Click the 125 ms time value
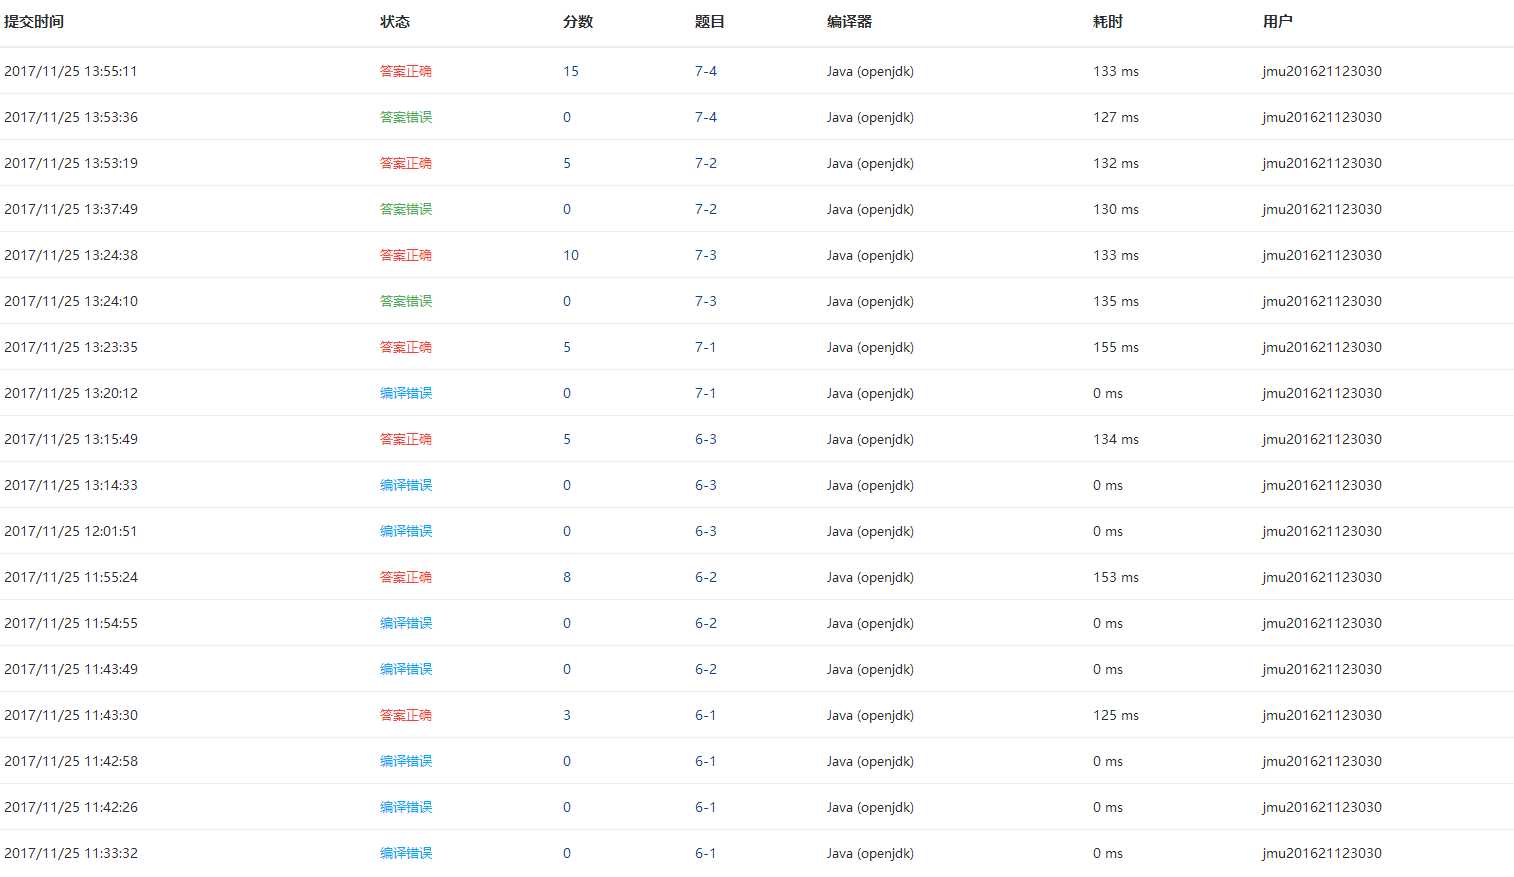The height and width of the screenshot is (877, 1514). click(x=1116, y=715)
